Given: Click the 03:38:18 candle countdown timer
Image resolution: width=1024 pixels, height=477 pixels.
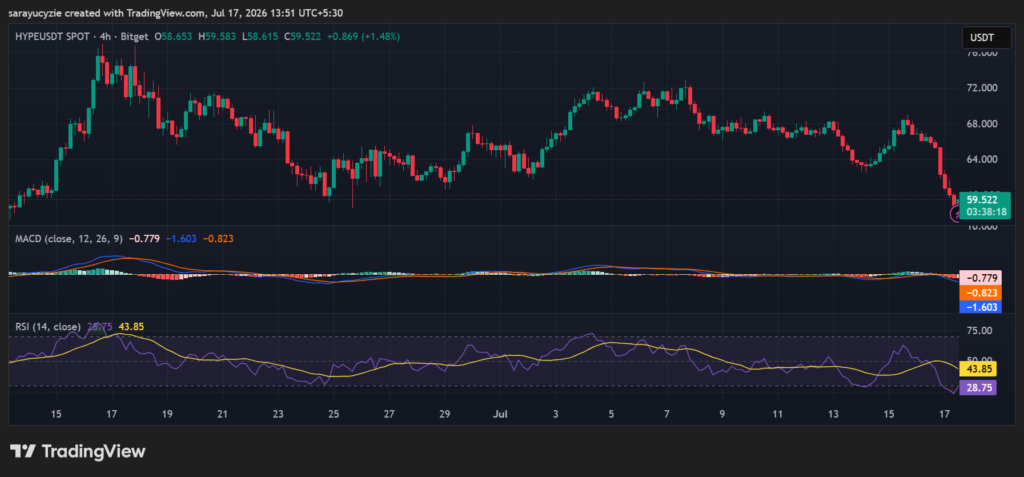Looking at the screenshot, I should (986, 212).
